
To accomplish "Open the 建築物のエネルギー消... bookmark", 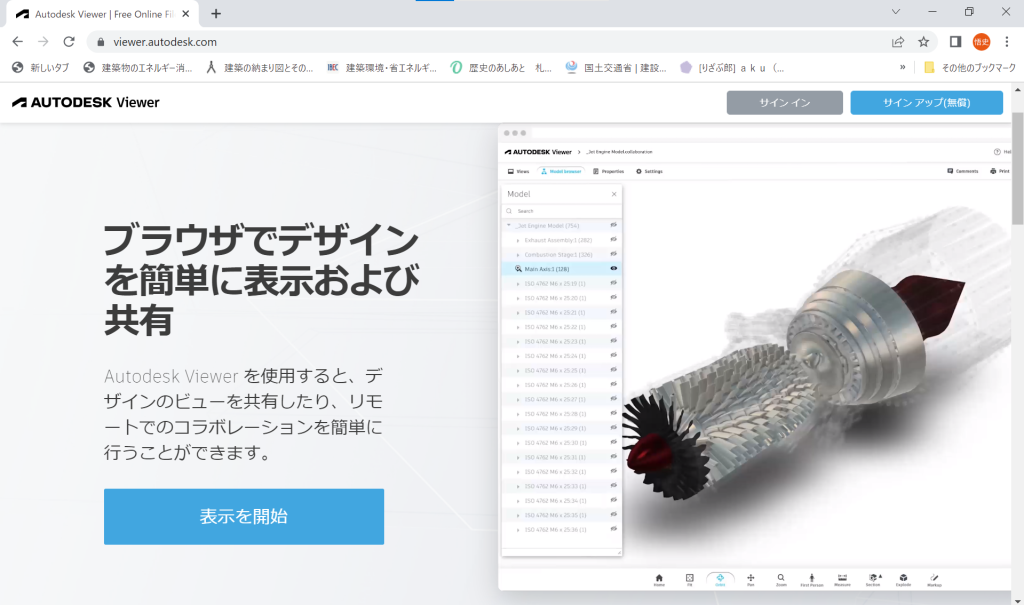I will pos(138,67).
